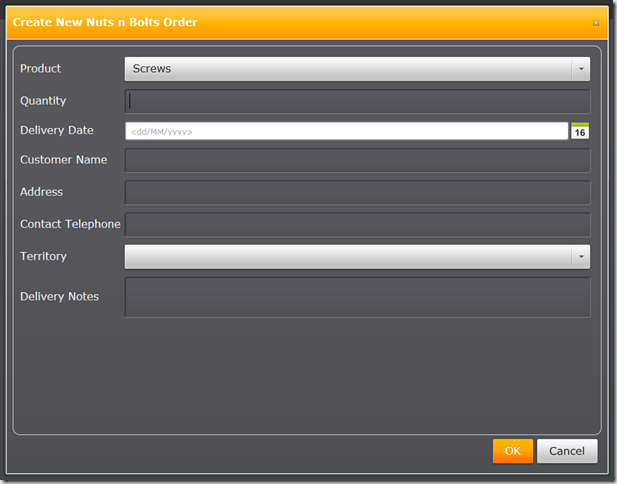Click the Territory label
Viewport: 617px width, 484px height.
coord(43,257)
